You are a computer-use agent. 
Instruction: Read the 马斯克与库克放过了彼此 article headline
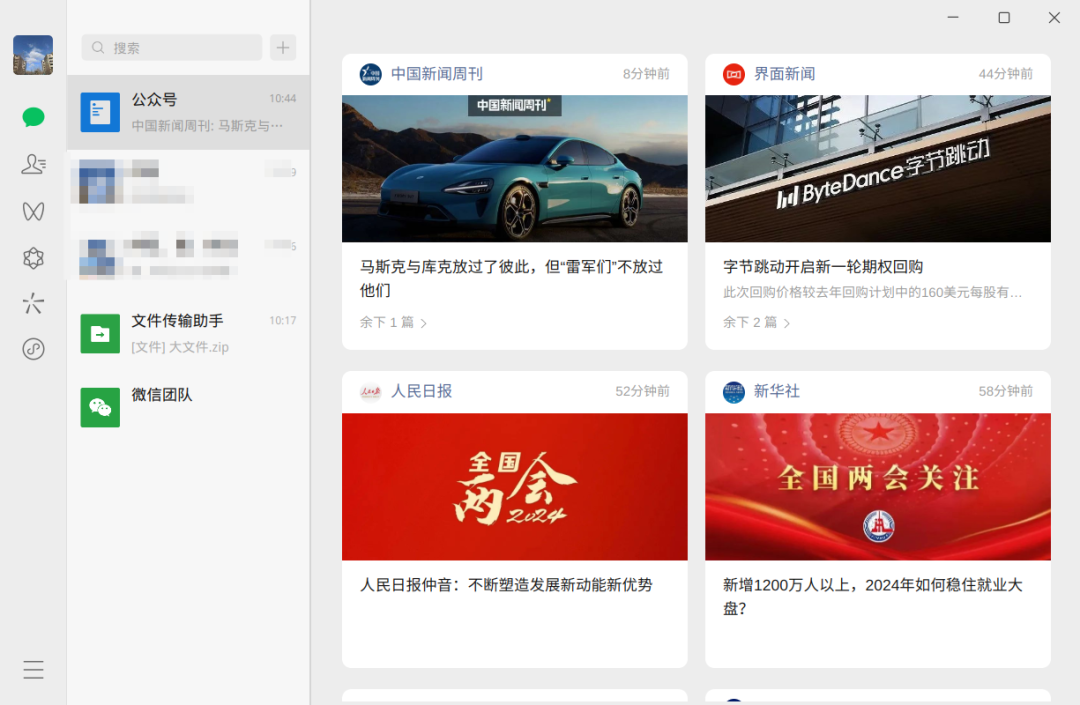(511, 278)
